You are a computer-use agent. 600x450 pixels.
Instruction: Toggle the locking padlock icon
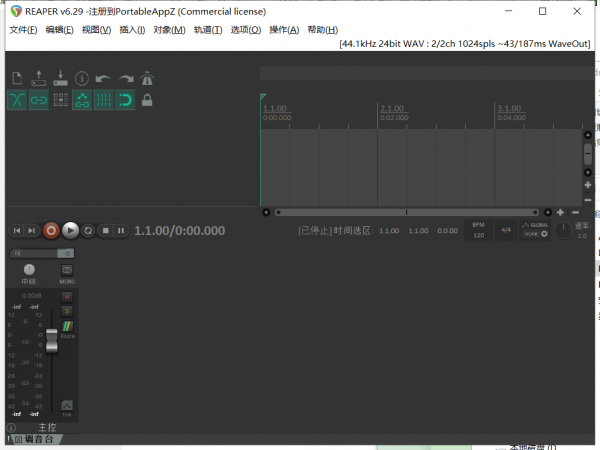pos(147,100)
